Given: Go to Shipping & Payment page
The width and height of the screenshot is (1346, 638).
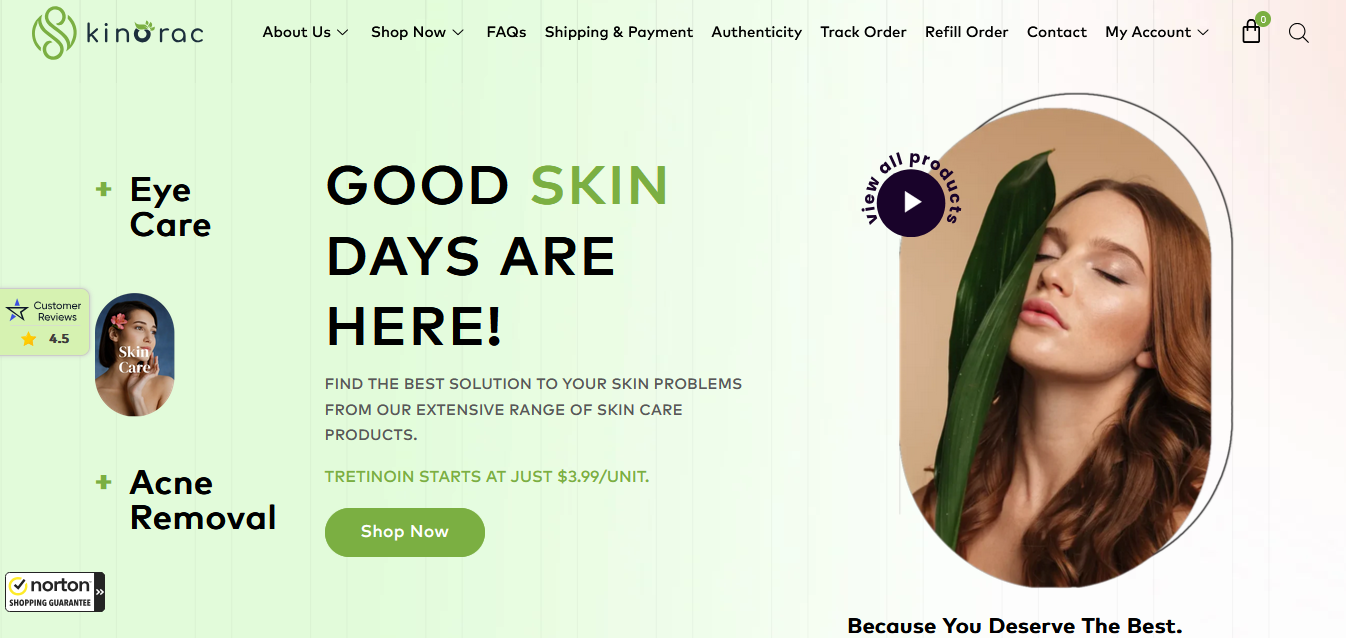Looking at the screenshot, I should [619, 32].
